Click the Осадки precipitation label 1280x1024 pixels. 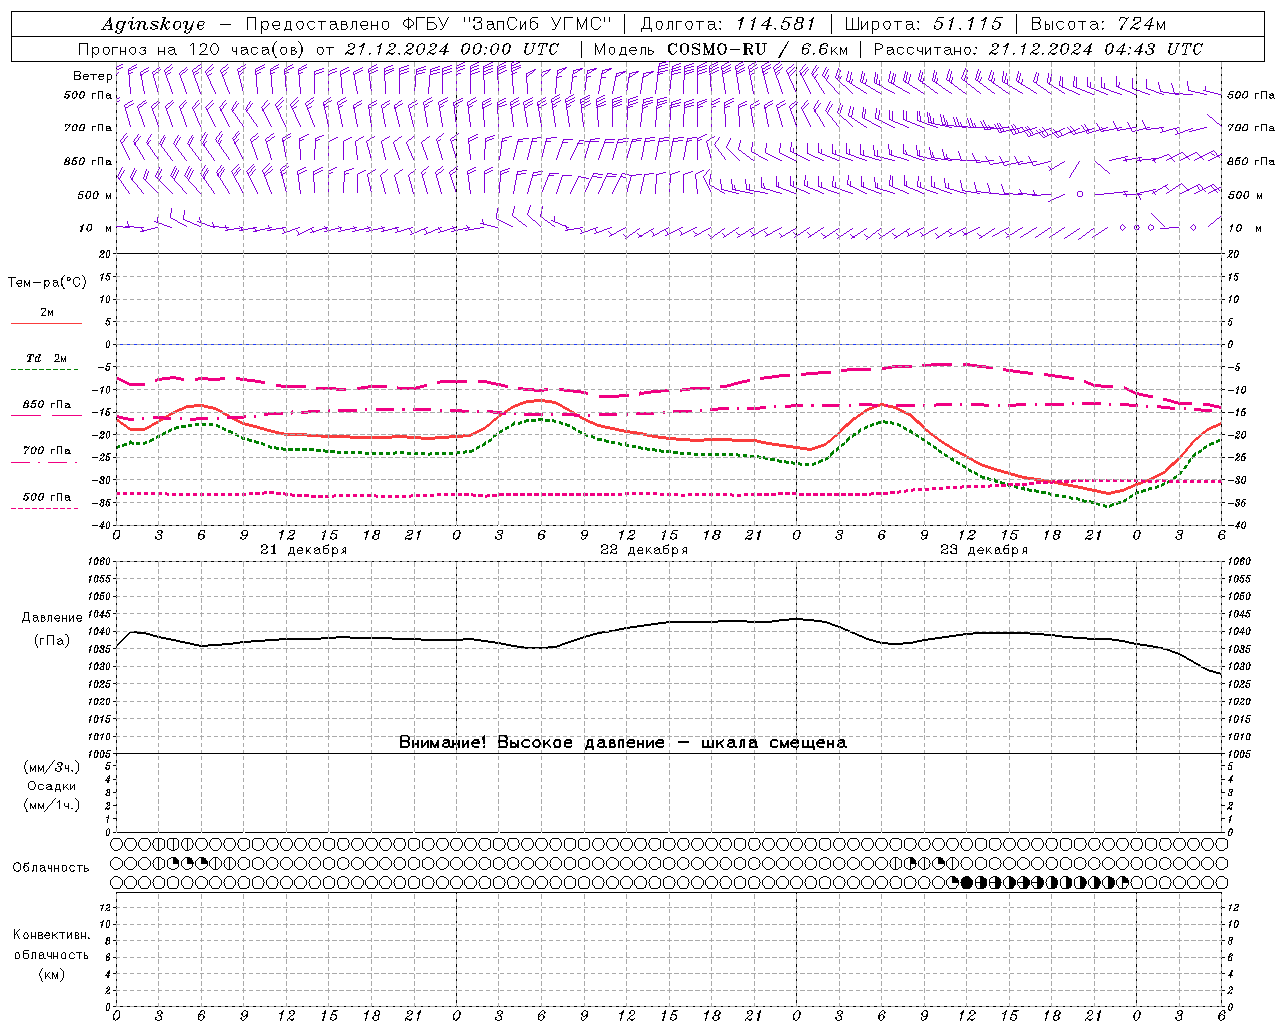pyautogui.click(x=52, y=786)
